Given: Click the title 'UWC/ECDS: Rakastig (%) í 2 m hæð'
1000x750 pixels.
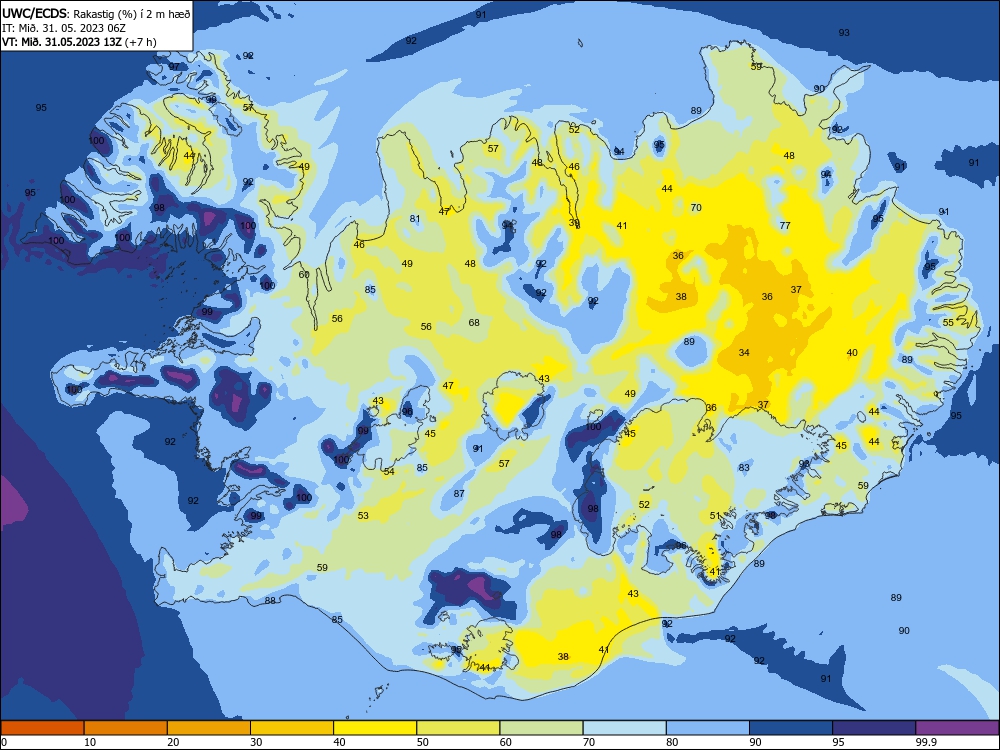Looking at the screenshot, I should click(x=96, y=13).
